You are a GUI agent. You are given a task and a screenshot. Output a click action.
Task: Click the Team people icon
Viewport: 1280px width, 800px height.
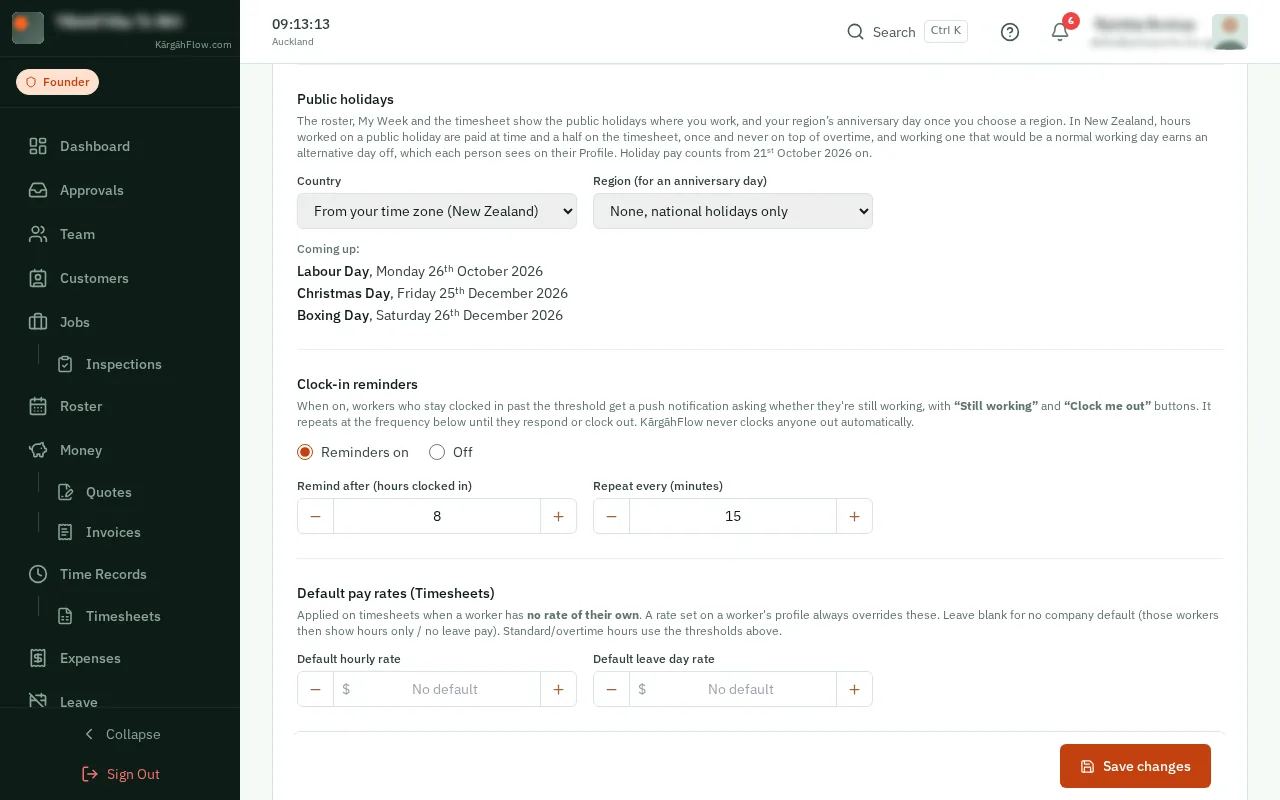(x=38, y=234)
